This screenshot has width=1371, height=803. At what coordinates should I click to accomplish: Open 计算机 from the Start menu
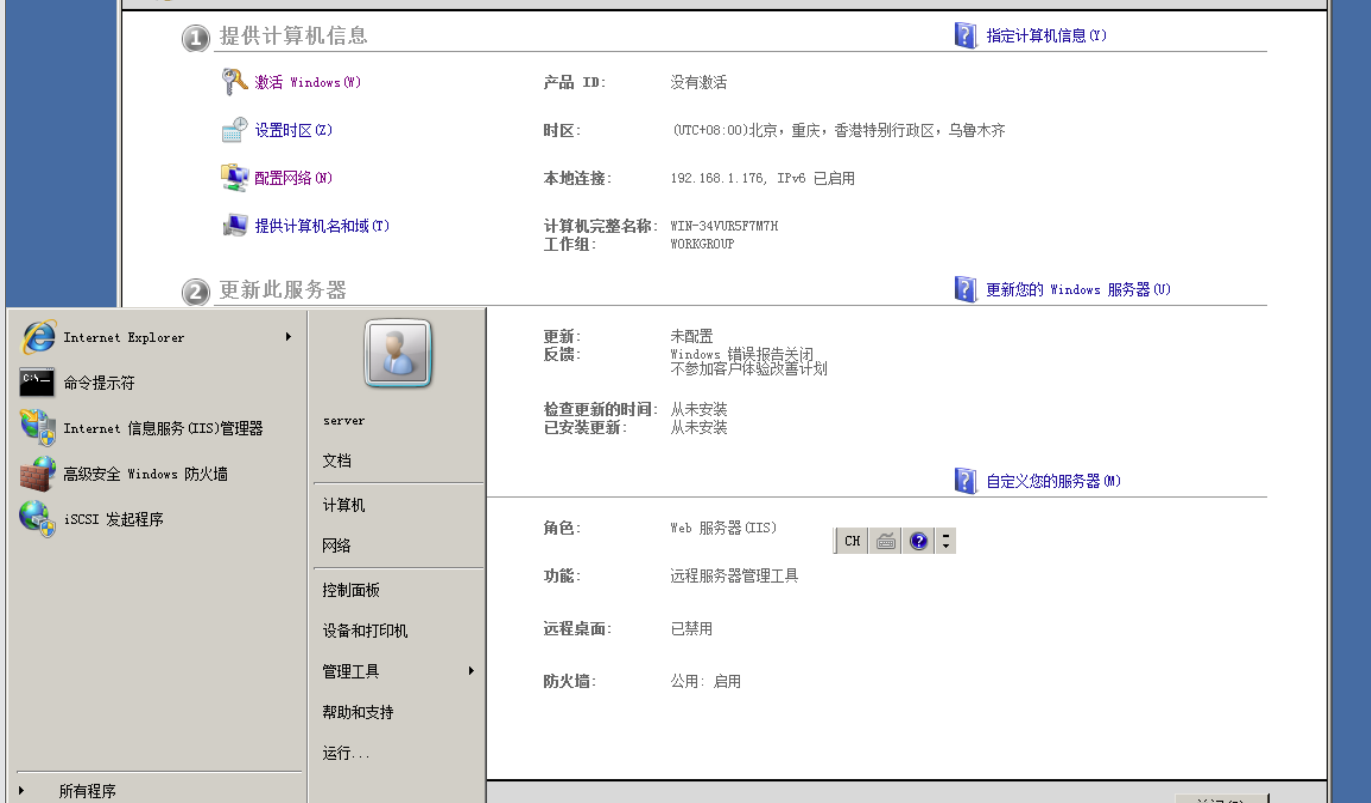[398, 505]
